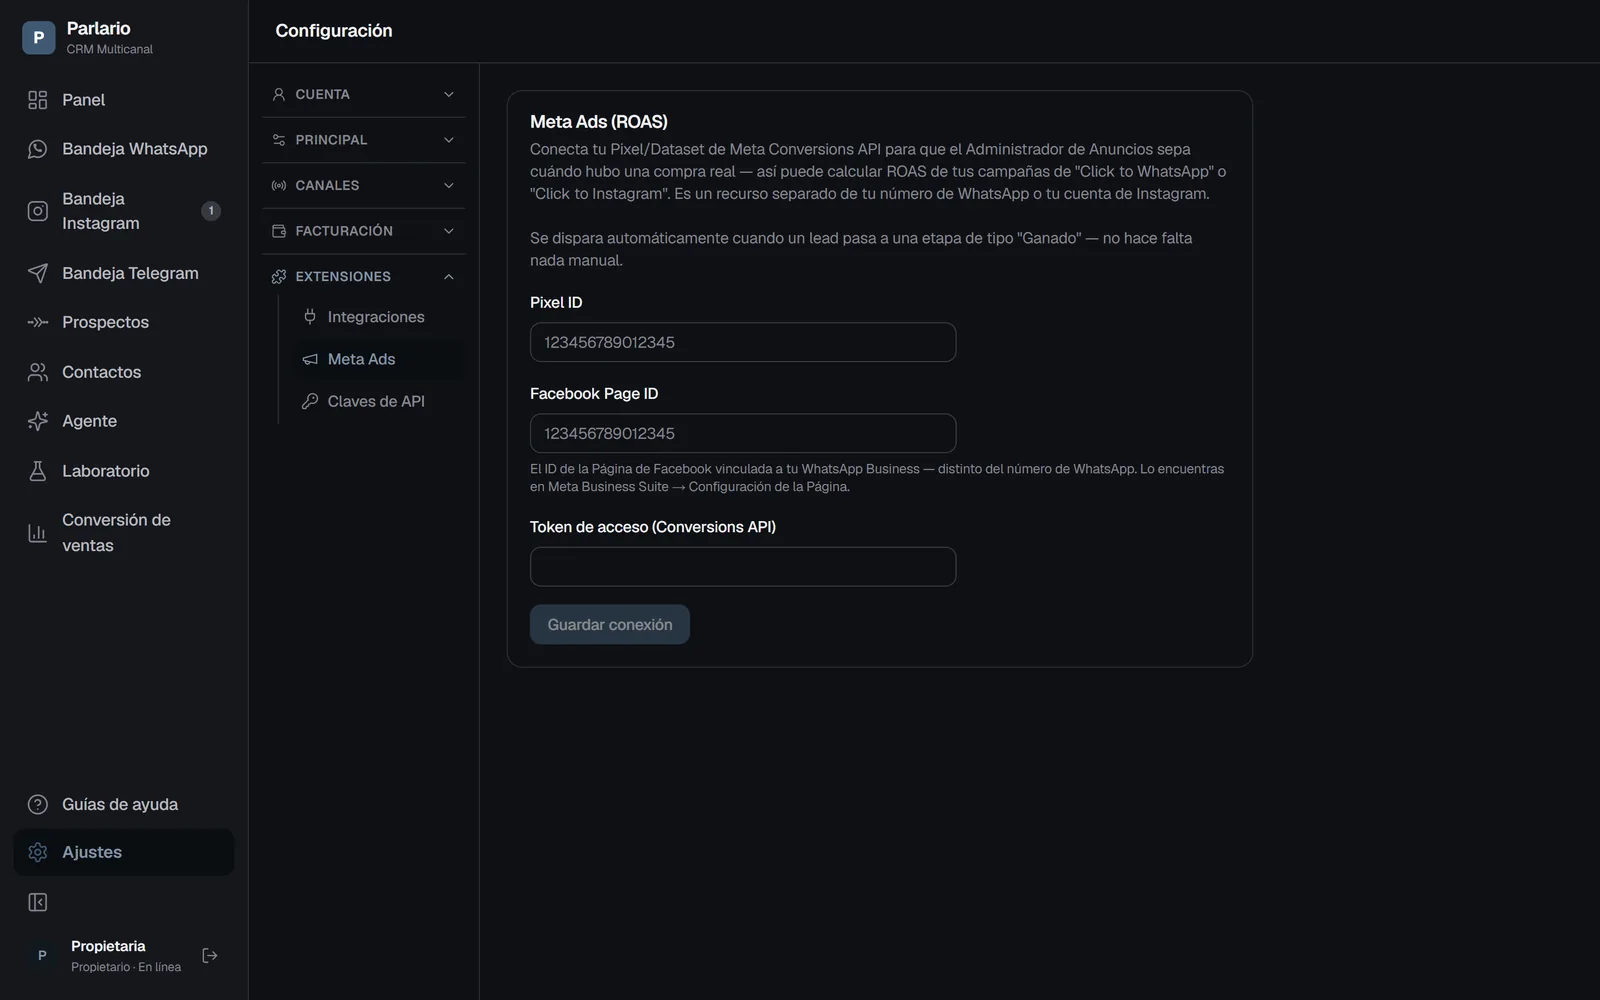Expand the CUENTA section chevron
This screenshot has height=1000, width=1600.
(449, 94)
